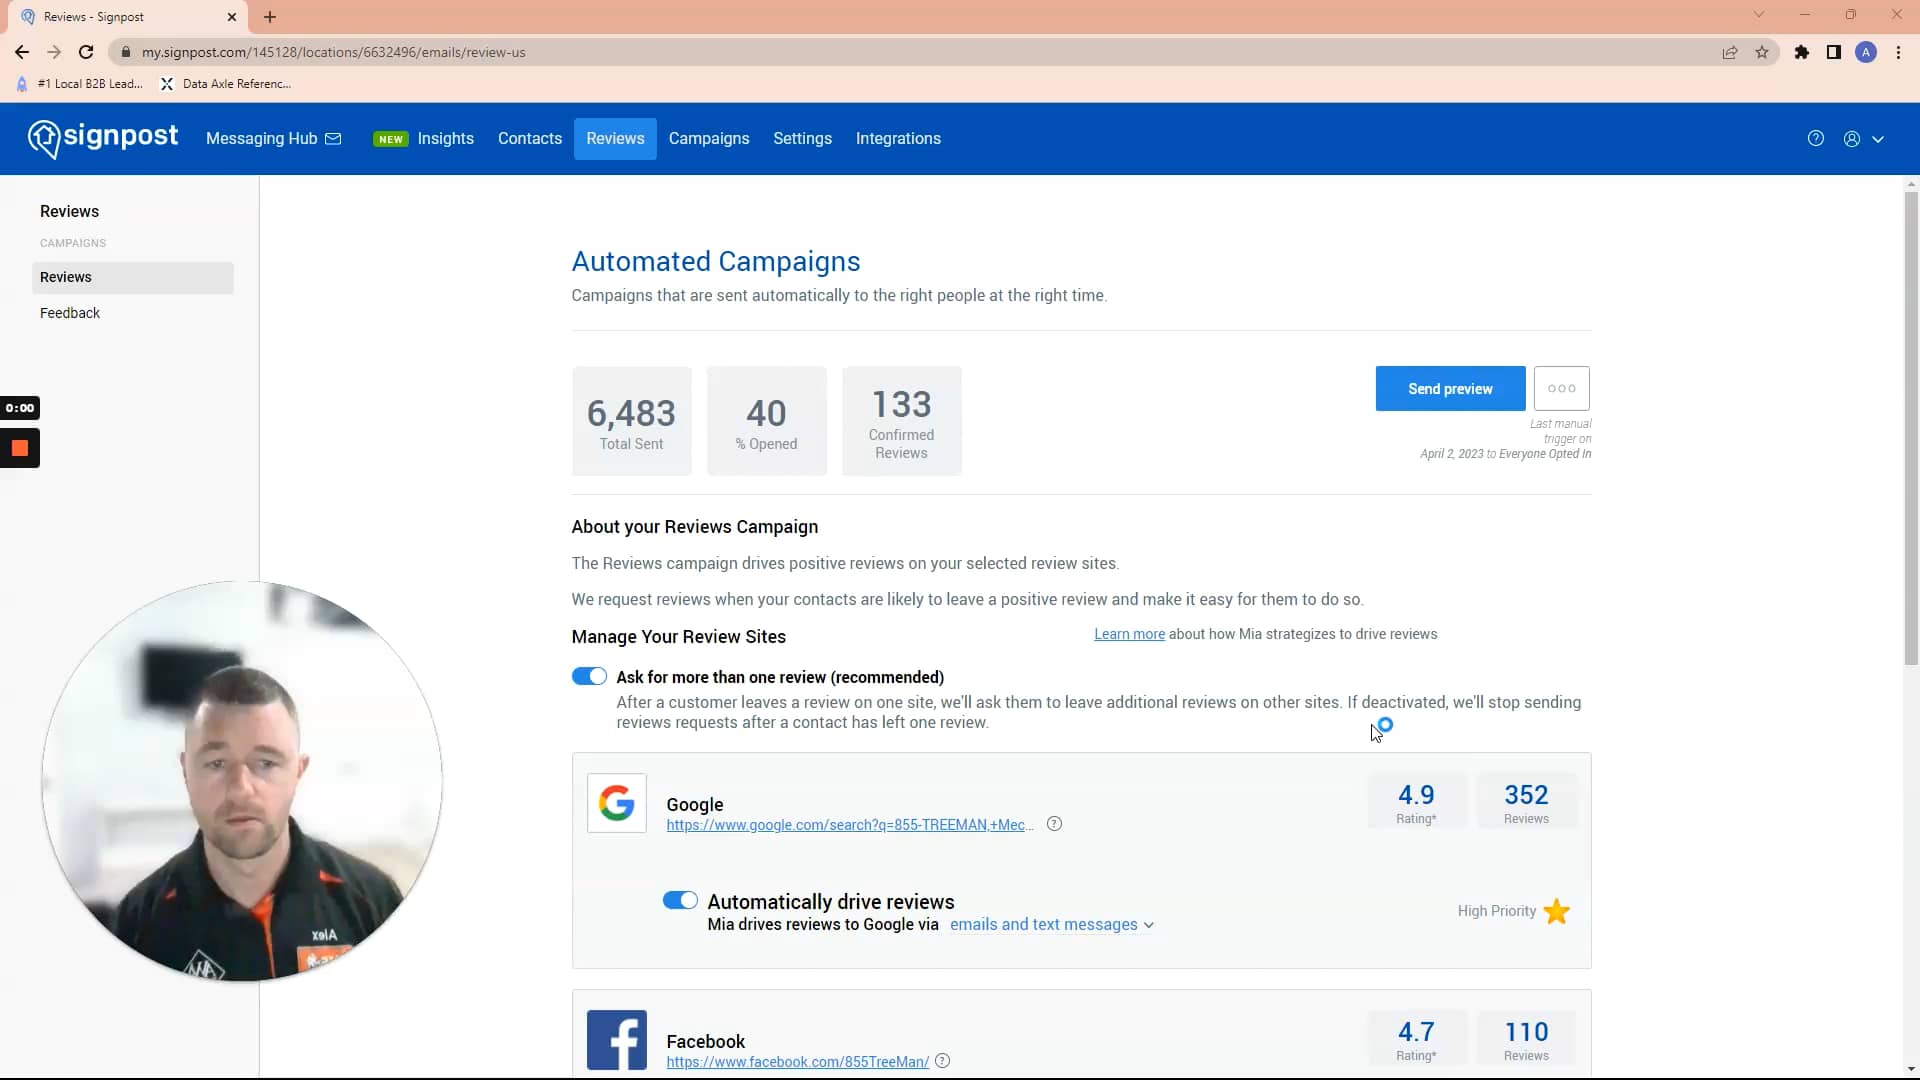This screenshot has height=1080, width=1920.
Task: Click the Signpost logo
Action: (x=103, y=138)
